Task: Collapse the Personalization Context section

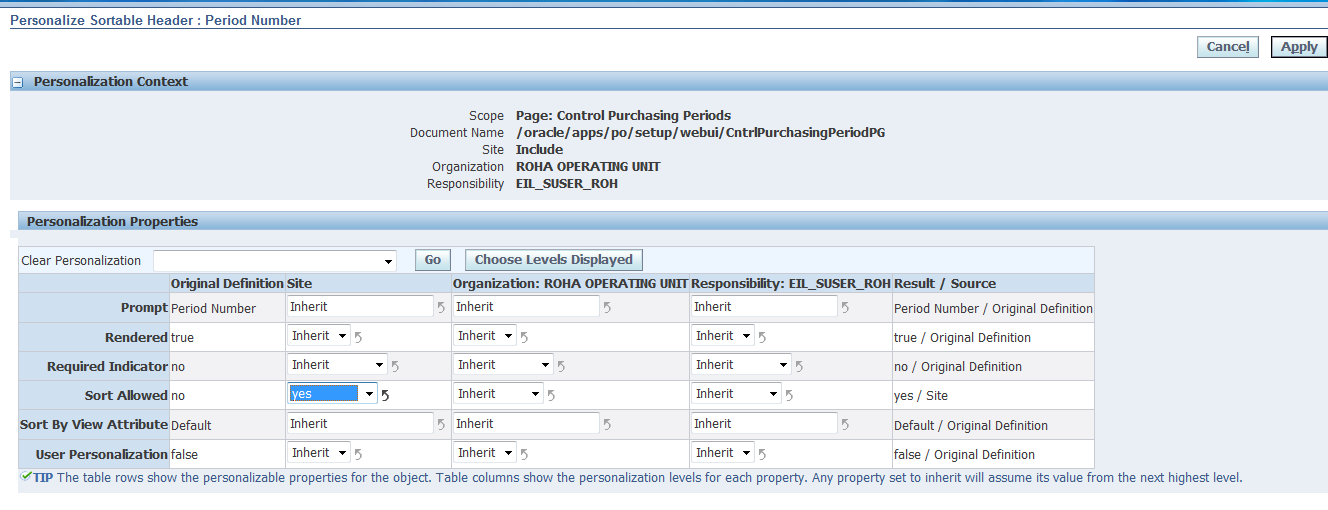Action: [x=17, y=83]
